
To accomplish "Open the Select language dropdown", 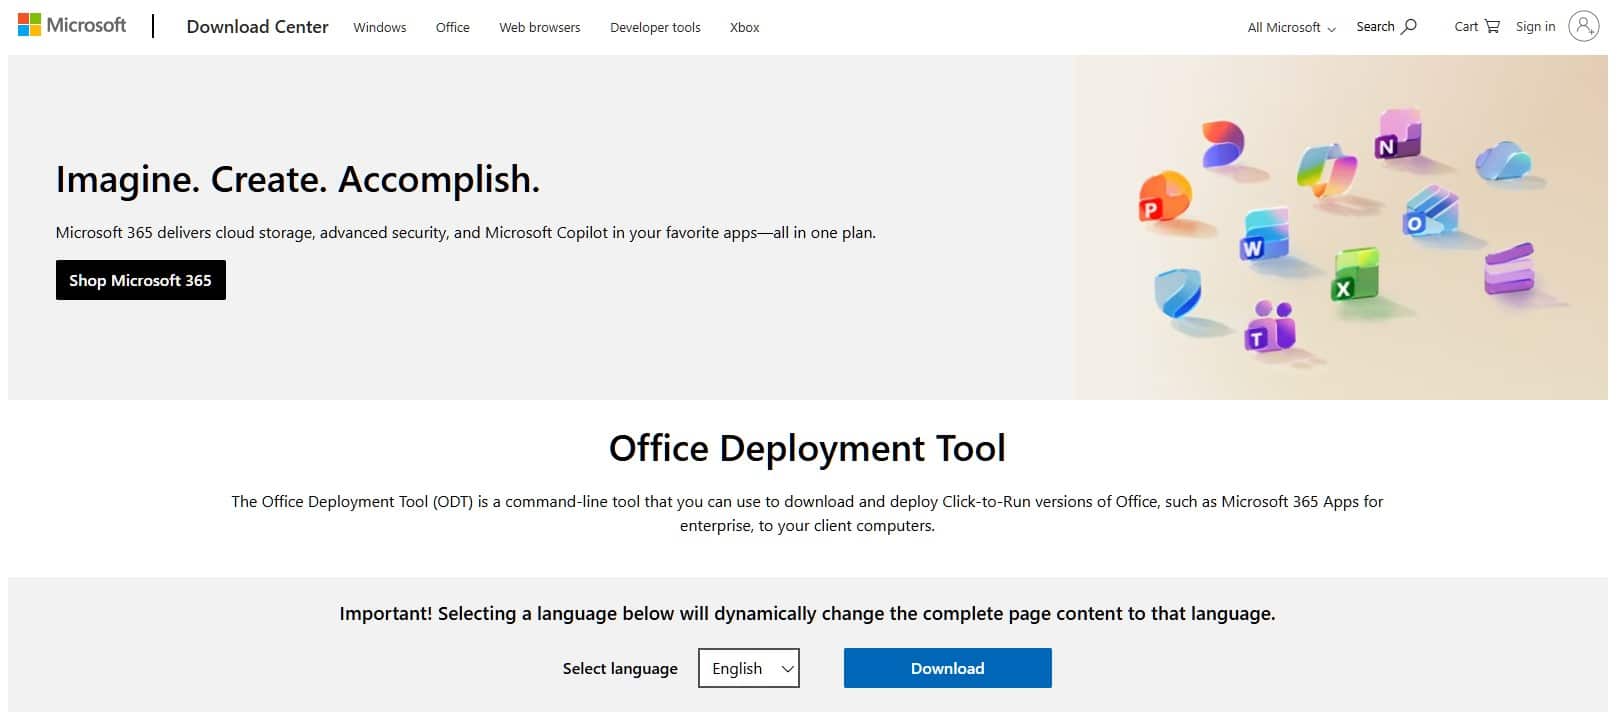I will 749,668.
